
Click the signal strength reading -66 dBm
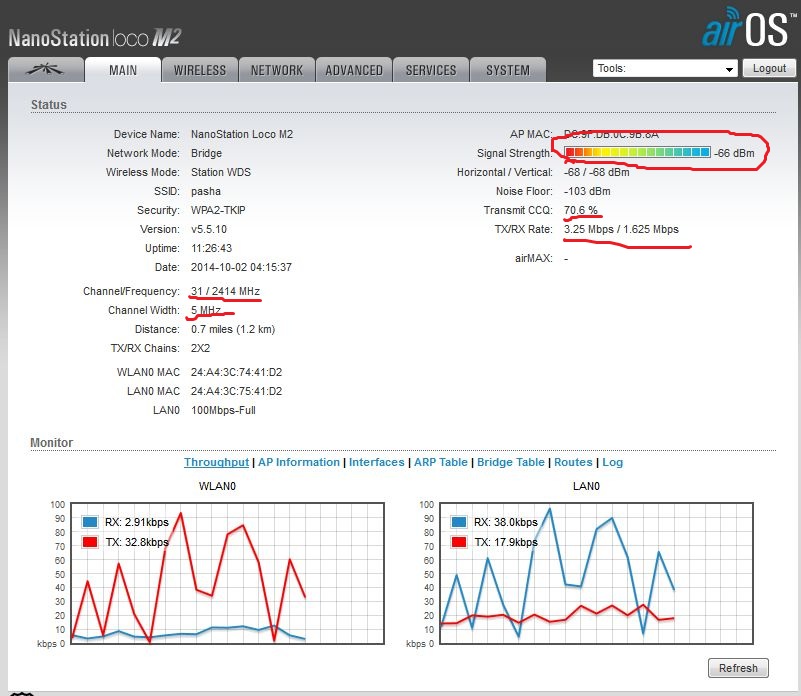point(734,153)
